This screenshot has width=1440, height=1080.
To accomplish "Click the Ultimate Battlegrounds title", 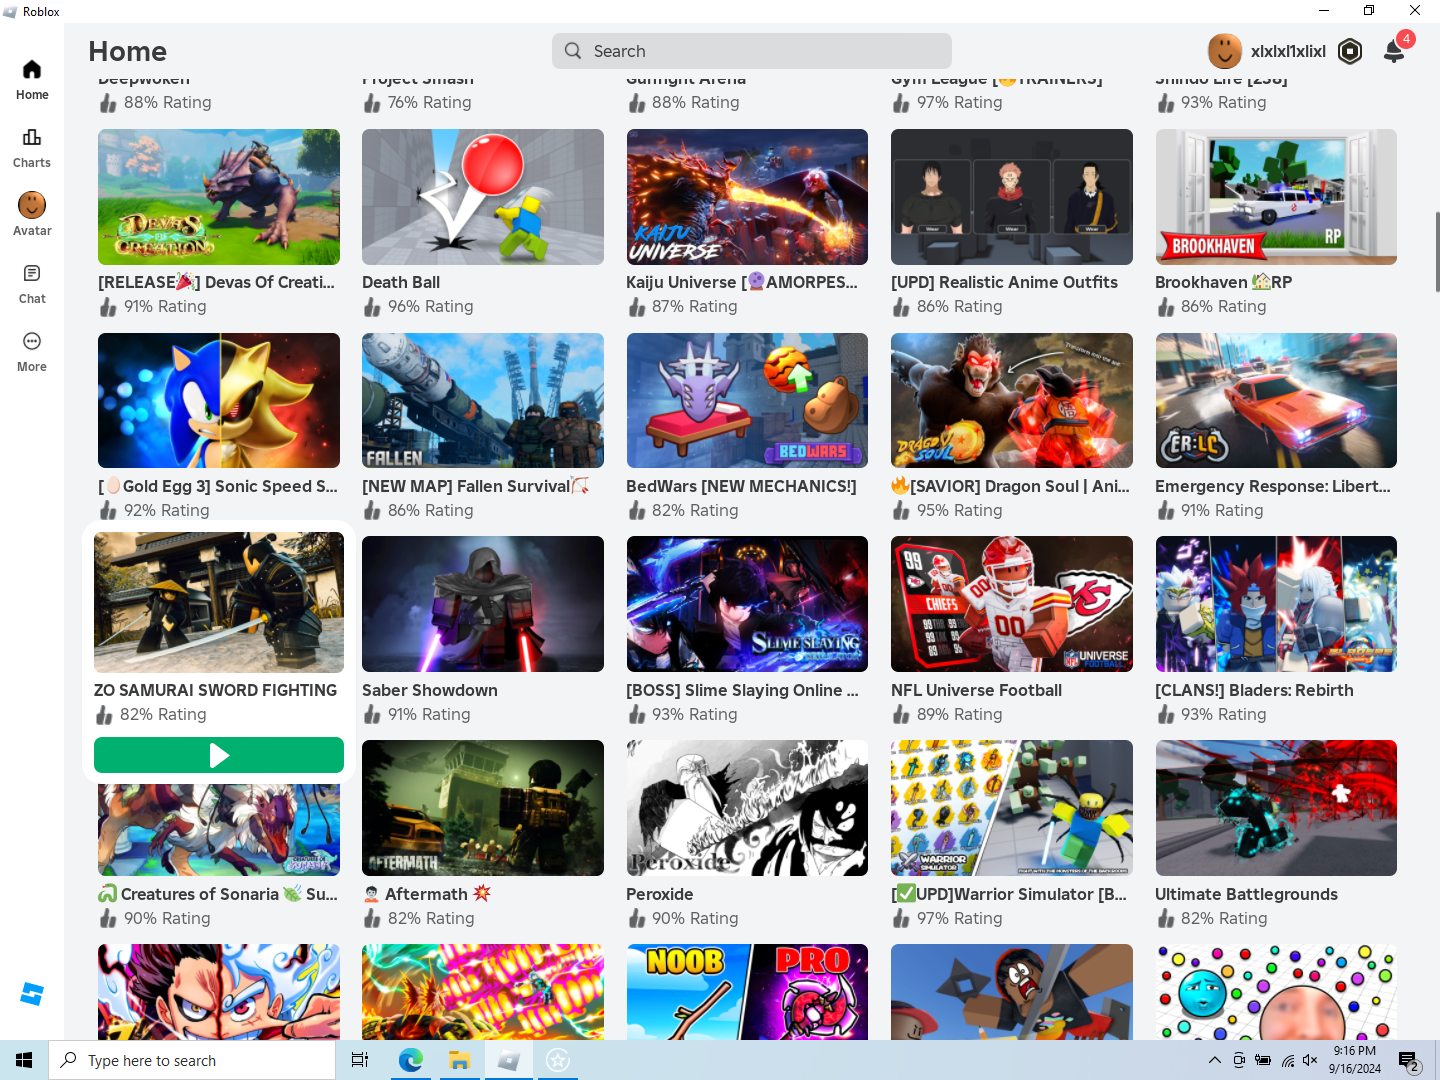I will (1246, 894).
